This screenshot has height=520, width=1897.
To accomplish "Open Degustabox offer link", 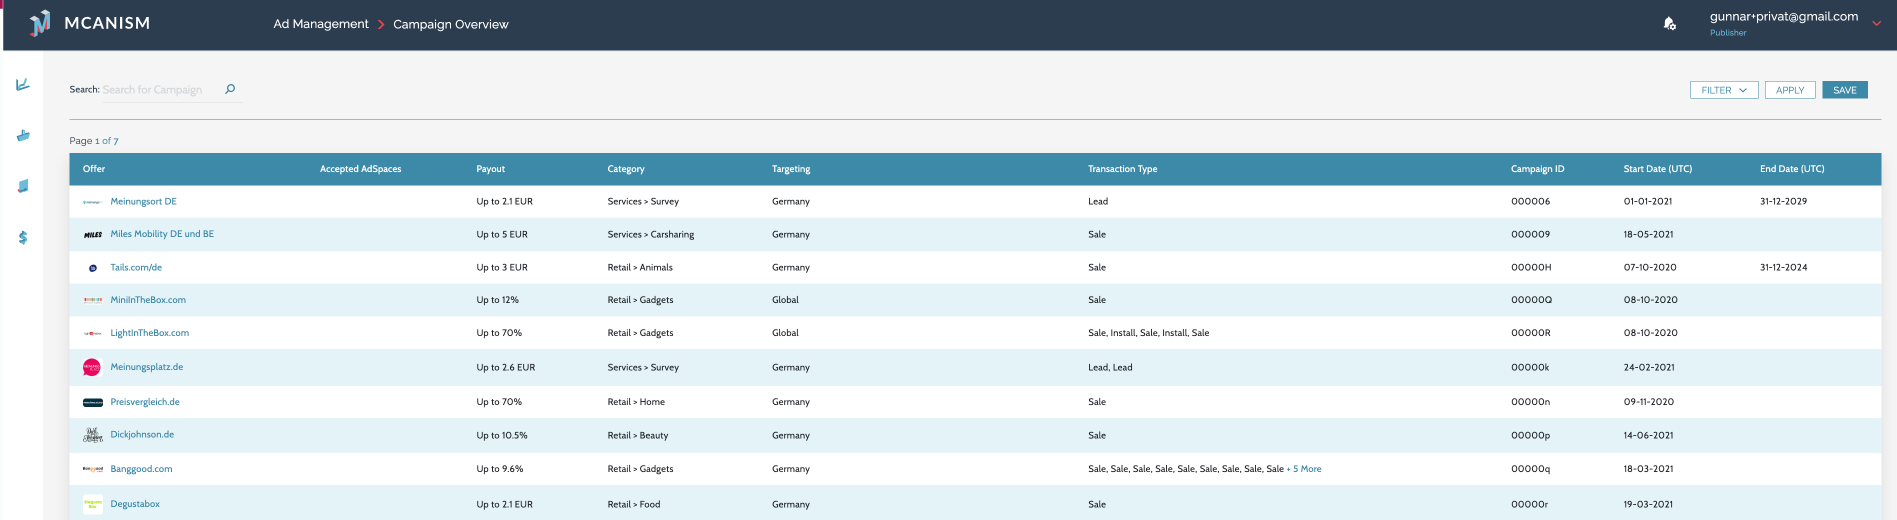I will tap(135, 504).
